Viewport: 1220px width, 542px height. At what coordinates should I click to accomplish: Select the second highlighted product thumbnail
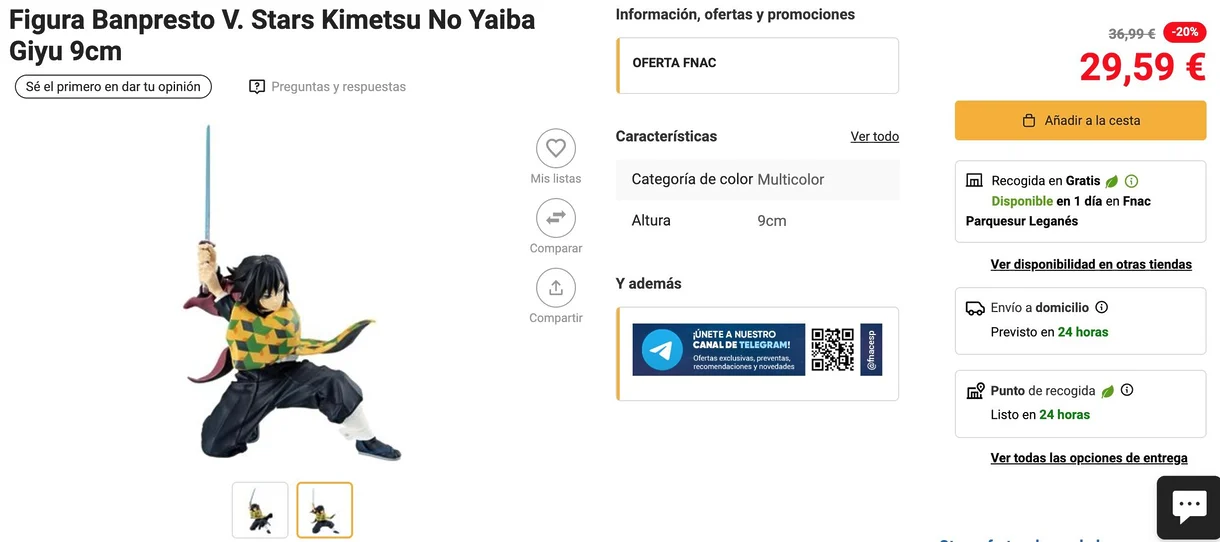(x=325, y=510)
